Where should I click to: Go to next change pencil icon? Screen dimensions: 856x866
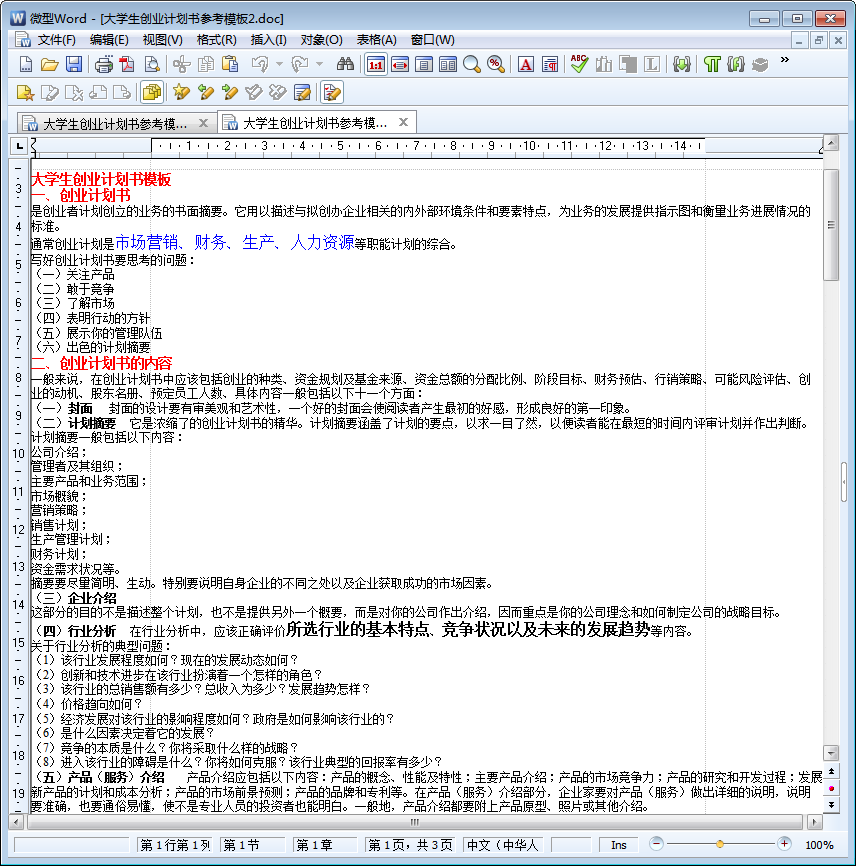230,92
